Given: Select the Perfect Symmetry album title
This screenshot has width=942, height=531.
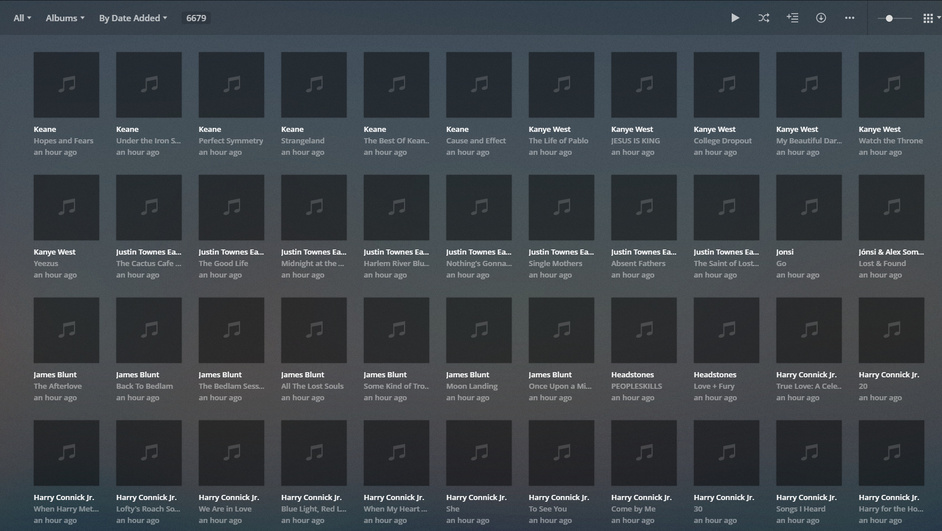Looking at the screenshot, I should [231, 141].
